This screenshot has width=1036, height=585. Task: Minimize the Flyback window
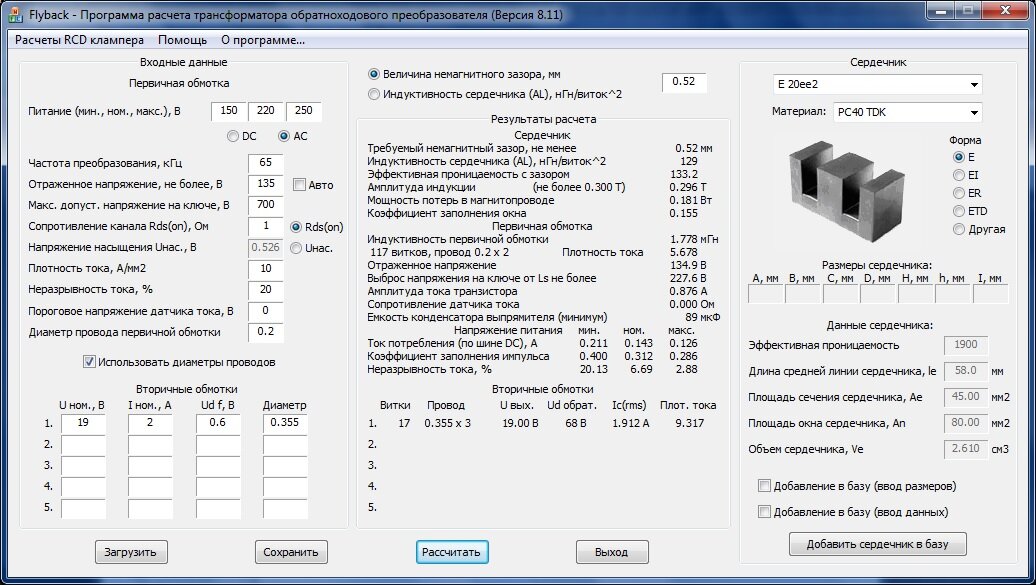(942, 11)
